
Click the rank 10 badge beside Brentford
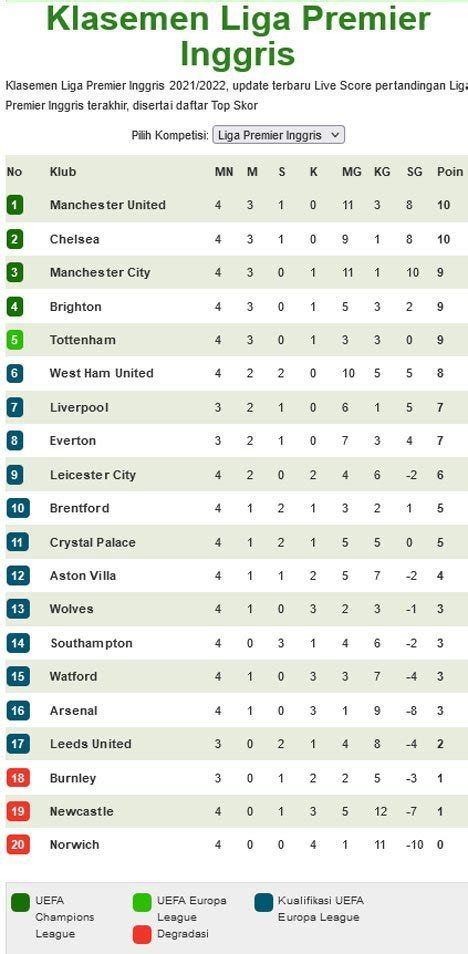tap(18, 508)
